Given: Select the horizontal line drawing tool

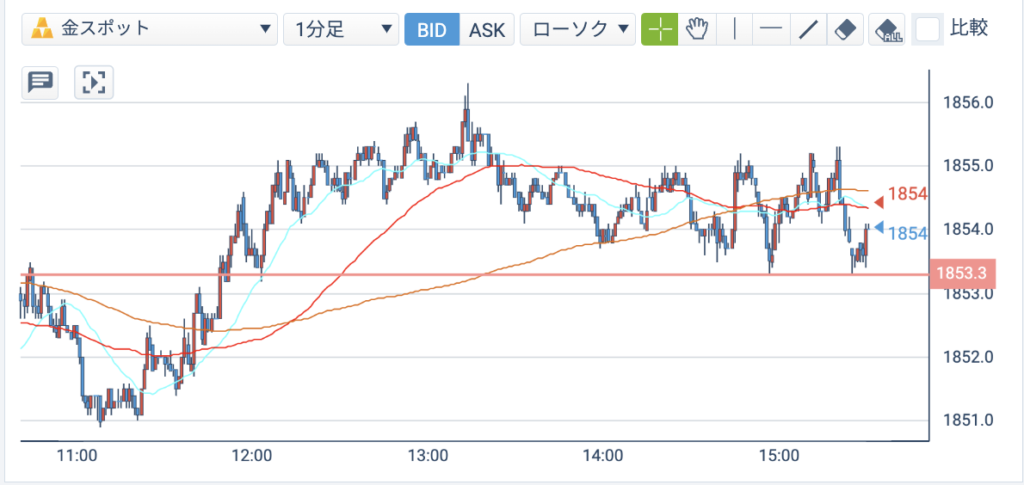Looking at the screenshot, I should (772, 29).
